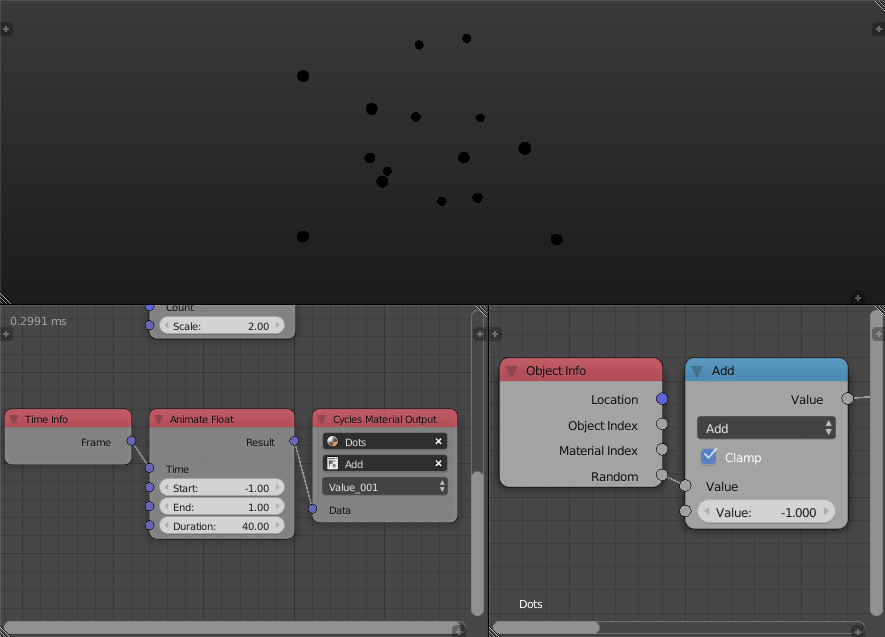Image resolution: width=885 pixels, height=637 pixels.
Task: Remove the Add node group via X button
Action: 436,463
